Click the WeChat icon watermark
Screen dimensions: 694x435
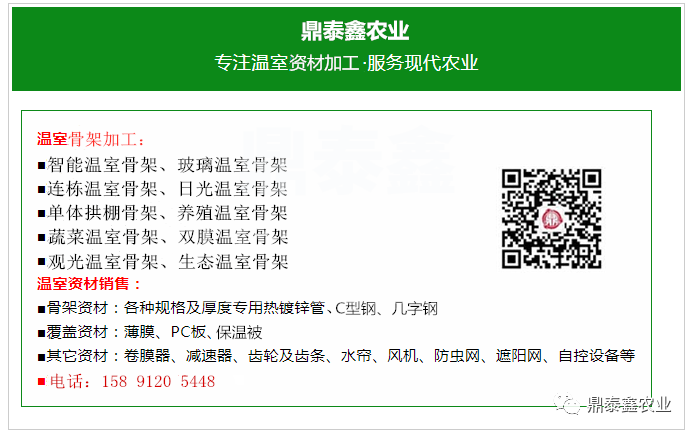[x=568, y=404]
